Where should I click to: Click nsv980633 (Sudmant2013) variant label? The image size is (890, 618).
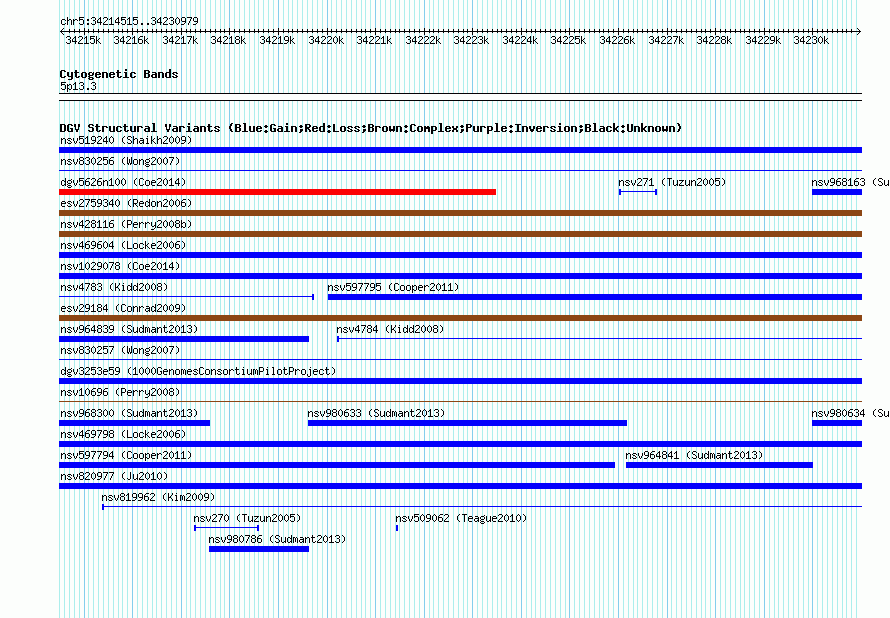(376, 413)
